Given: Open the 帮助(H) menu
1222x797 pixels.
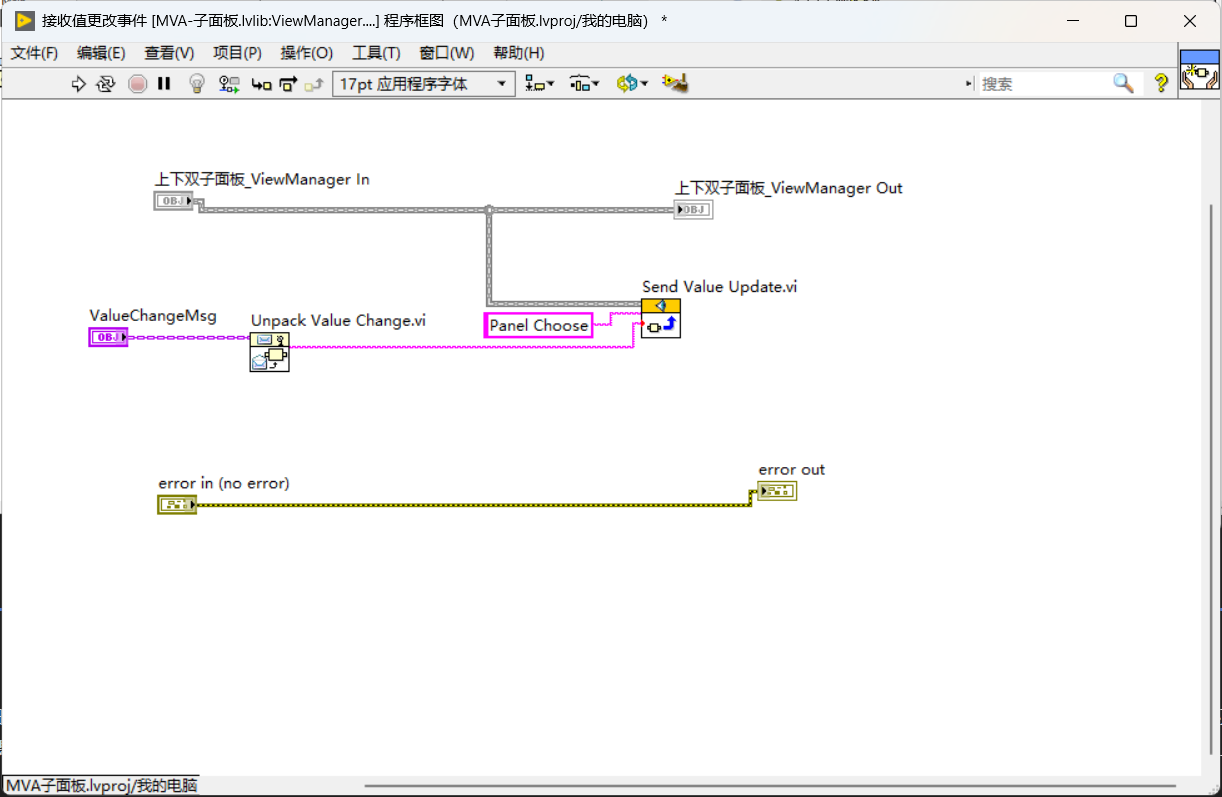Looking at the screenshot, I should click(x=518, y=53).
